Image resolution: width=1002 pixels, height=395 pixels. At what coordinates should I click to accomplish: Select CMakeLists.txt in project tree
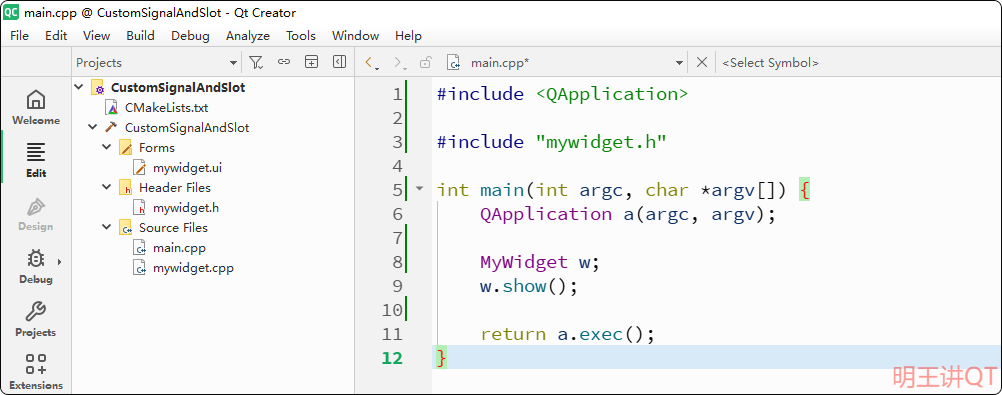click(x=166, y=108)
